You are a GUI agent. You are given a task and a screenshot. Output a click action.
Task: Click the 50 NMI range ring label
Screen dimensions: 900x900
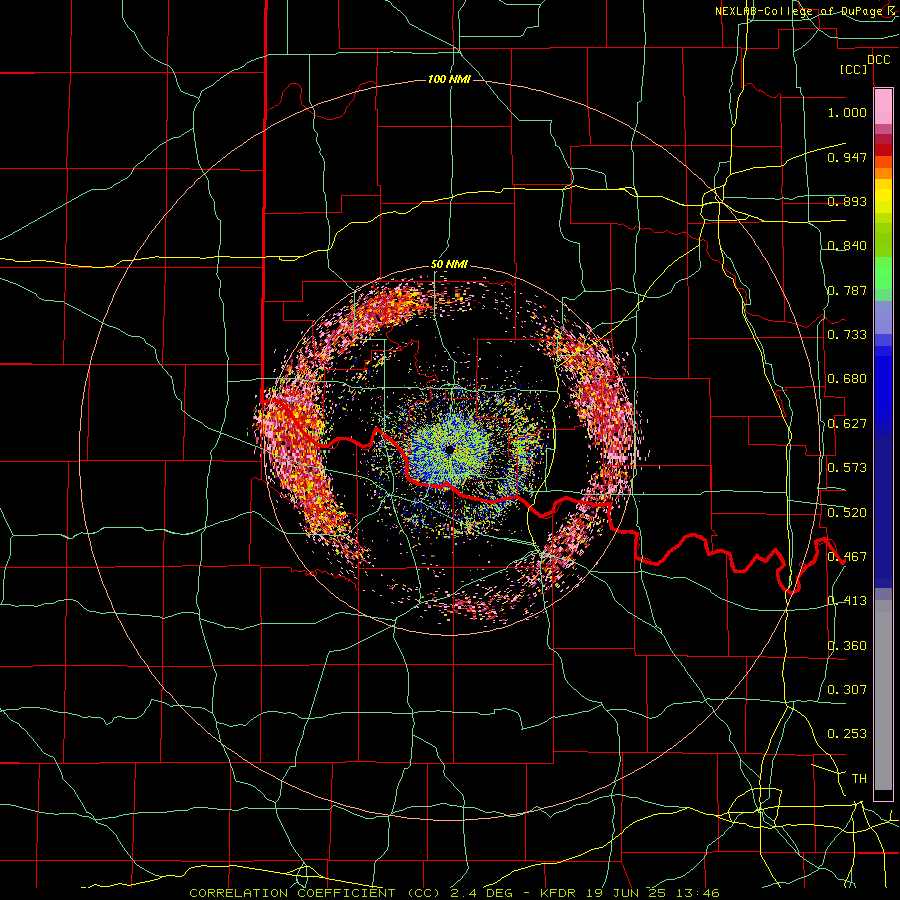point(449,265)
